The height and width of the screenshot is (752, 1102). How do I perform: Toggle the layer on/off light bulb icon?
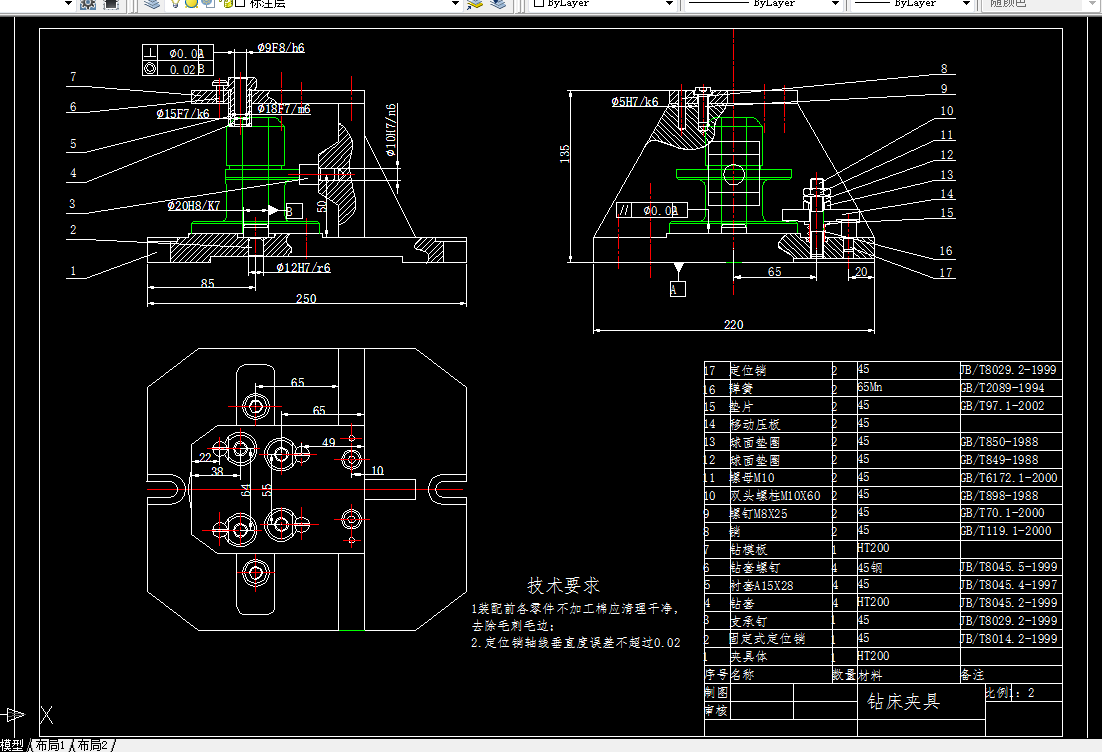[x=176, y=4]
